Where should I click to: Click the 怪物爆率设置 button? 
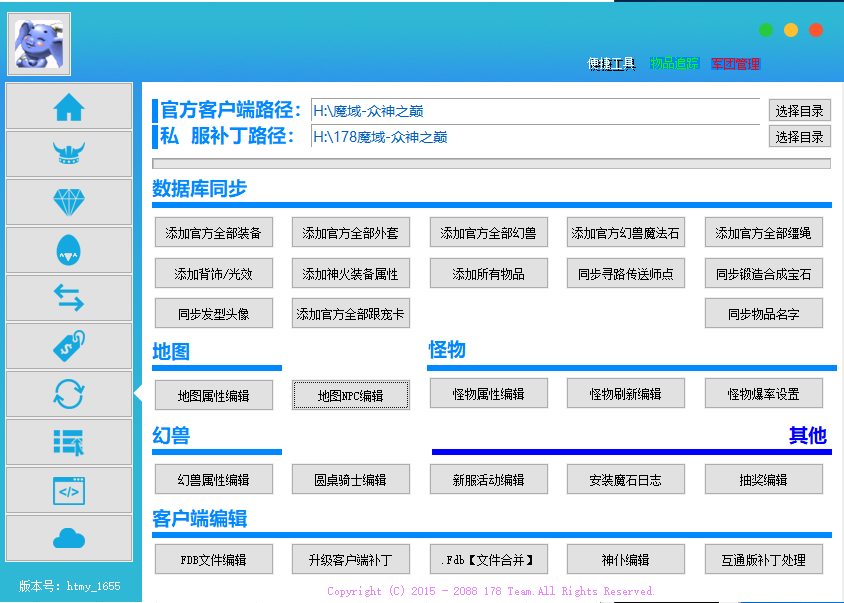[x=763, y=394]
